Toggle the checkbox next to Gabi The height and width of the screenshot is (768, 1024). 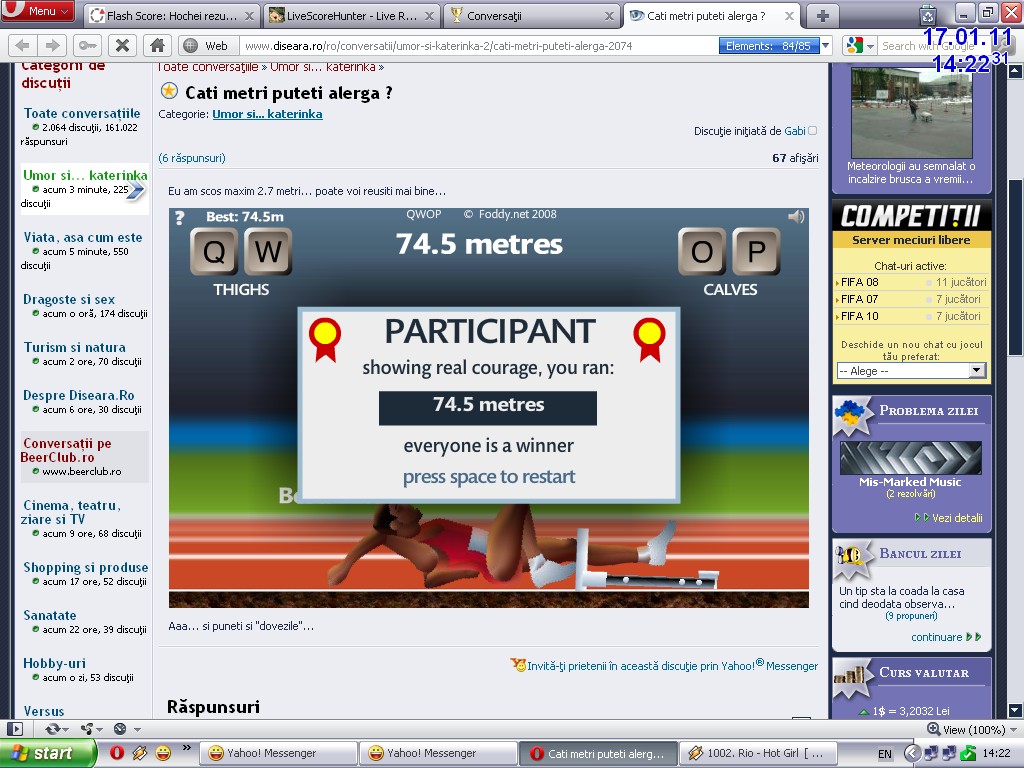[812, 131]
